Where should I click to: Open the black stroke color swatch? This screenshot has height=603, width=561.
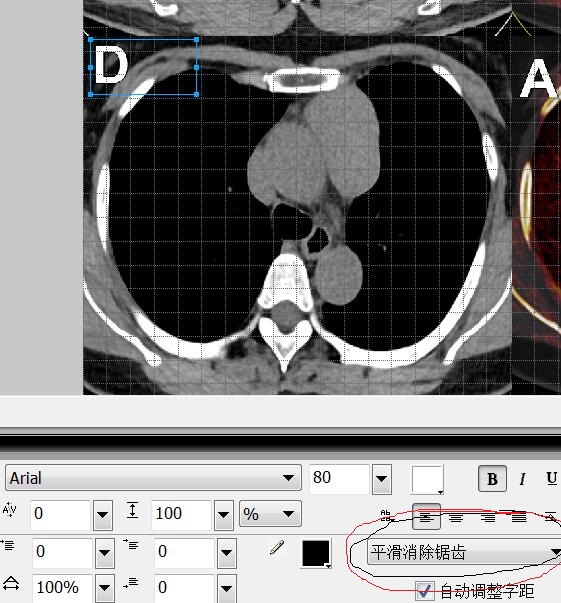316,553
